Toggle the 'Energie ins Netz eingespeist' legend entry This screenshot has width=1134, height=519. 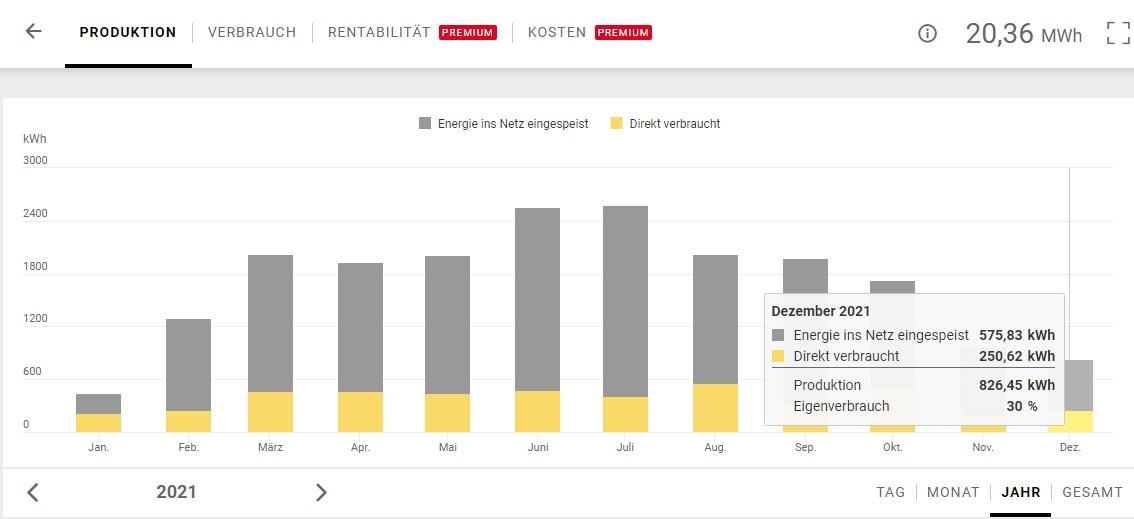[504, 124]
